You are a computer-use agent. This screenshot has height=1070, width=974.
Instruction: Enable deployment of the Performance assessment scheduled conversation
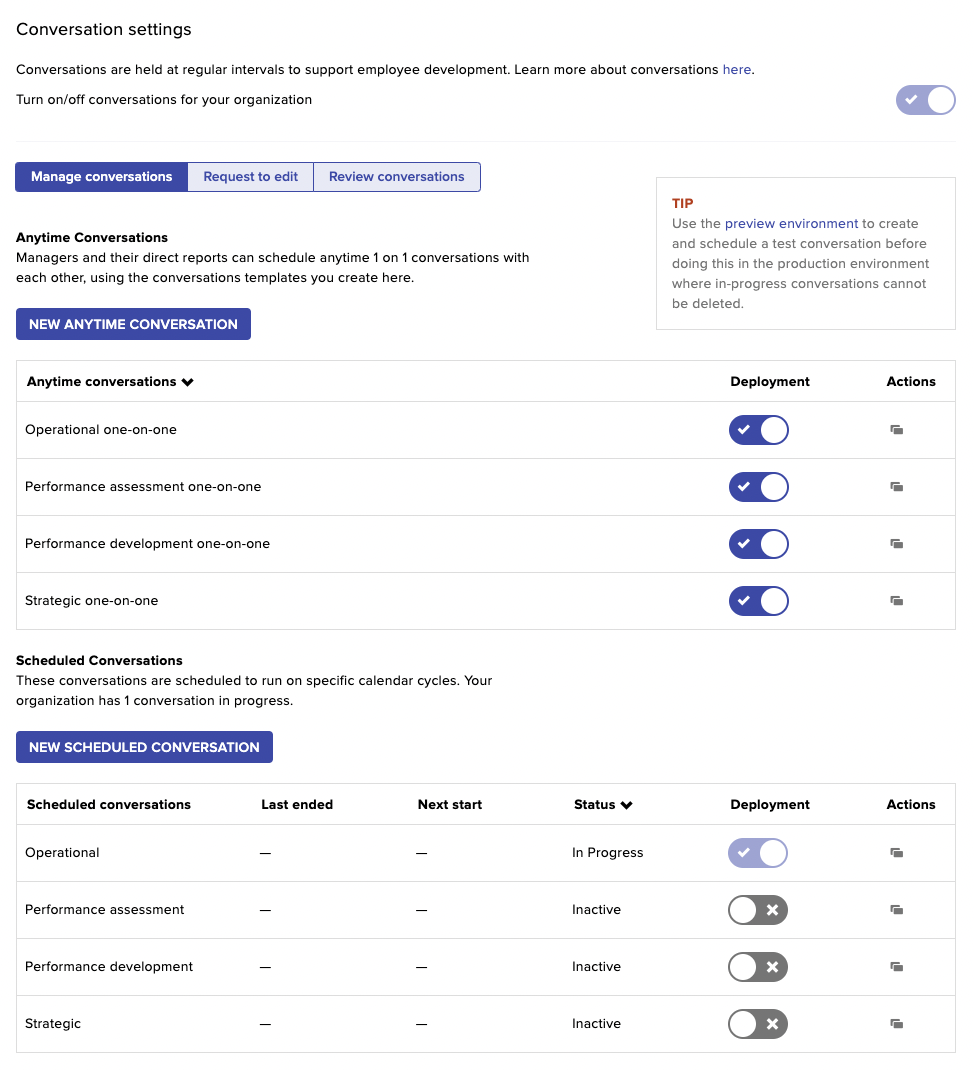point(758,910)
